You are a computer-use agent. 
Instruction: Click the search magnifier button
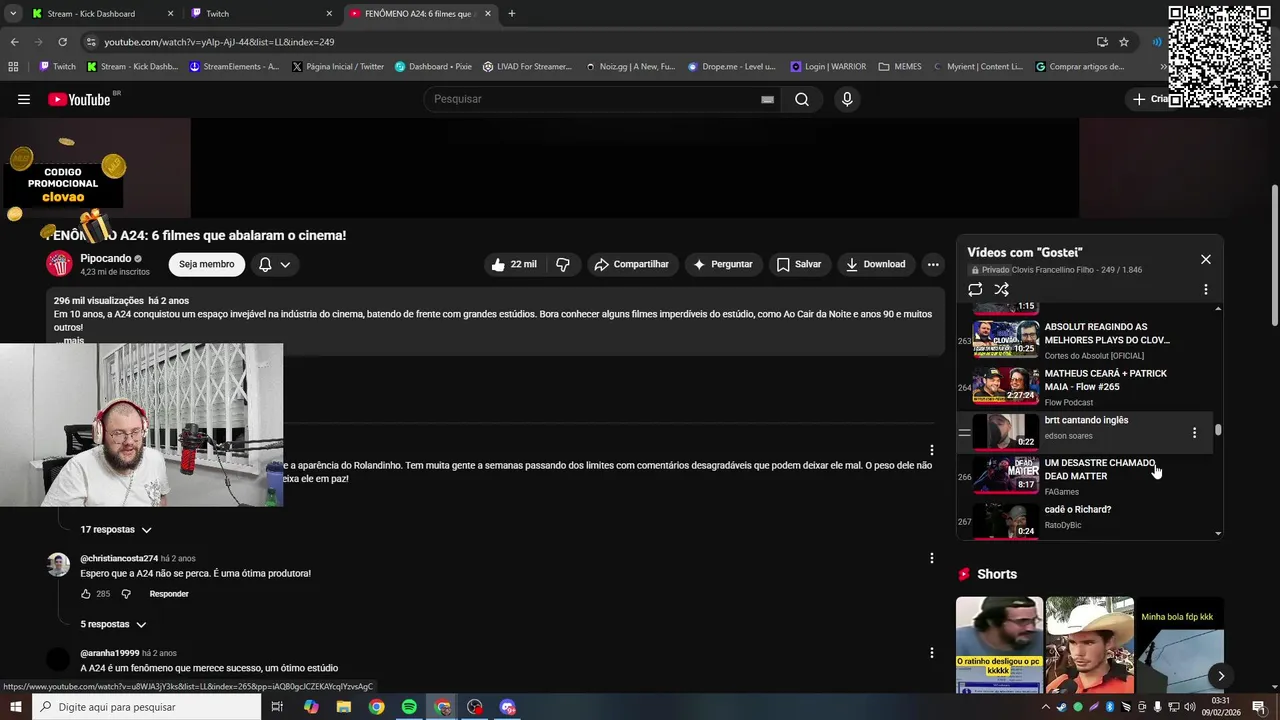click(x=802, y=99)
